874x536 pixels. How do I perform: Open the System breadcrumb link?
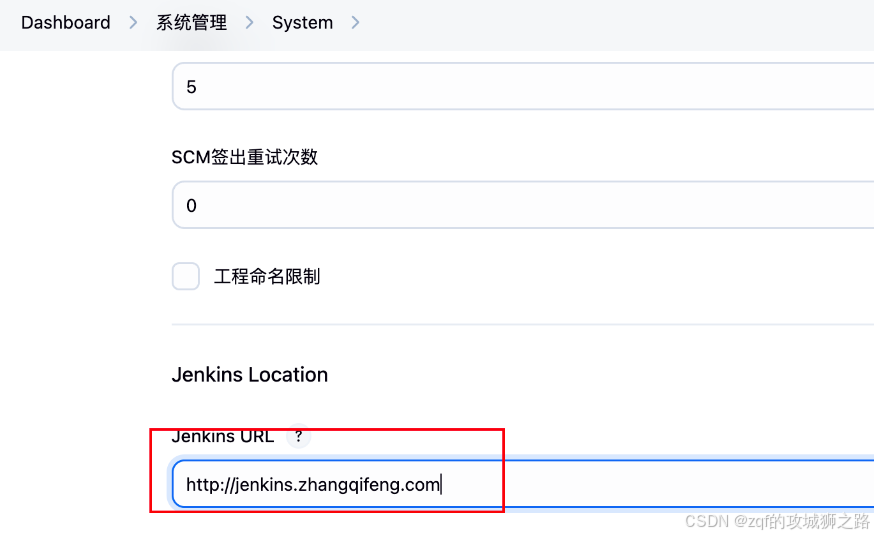tap(302, 23)
